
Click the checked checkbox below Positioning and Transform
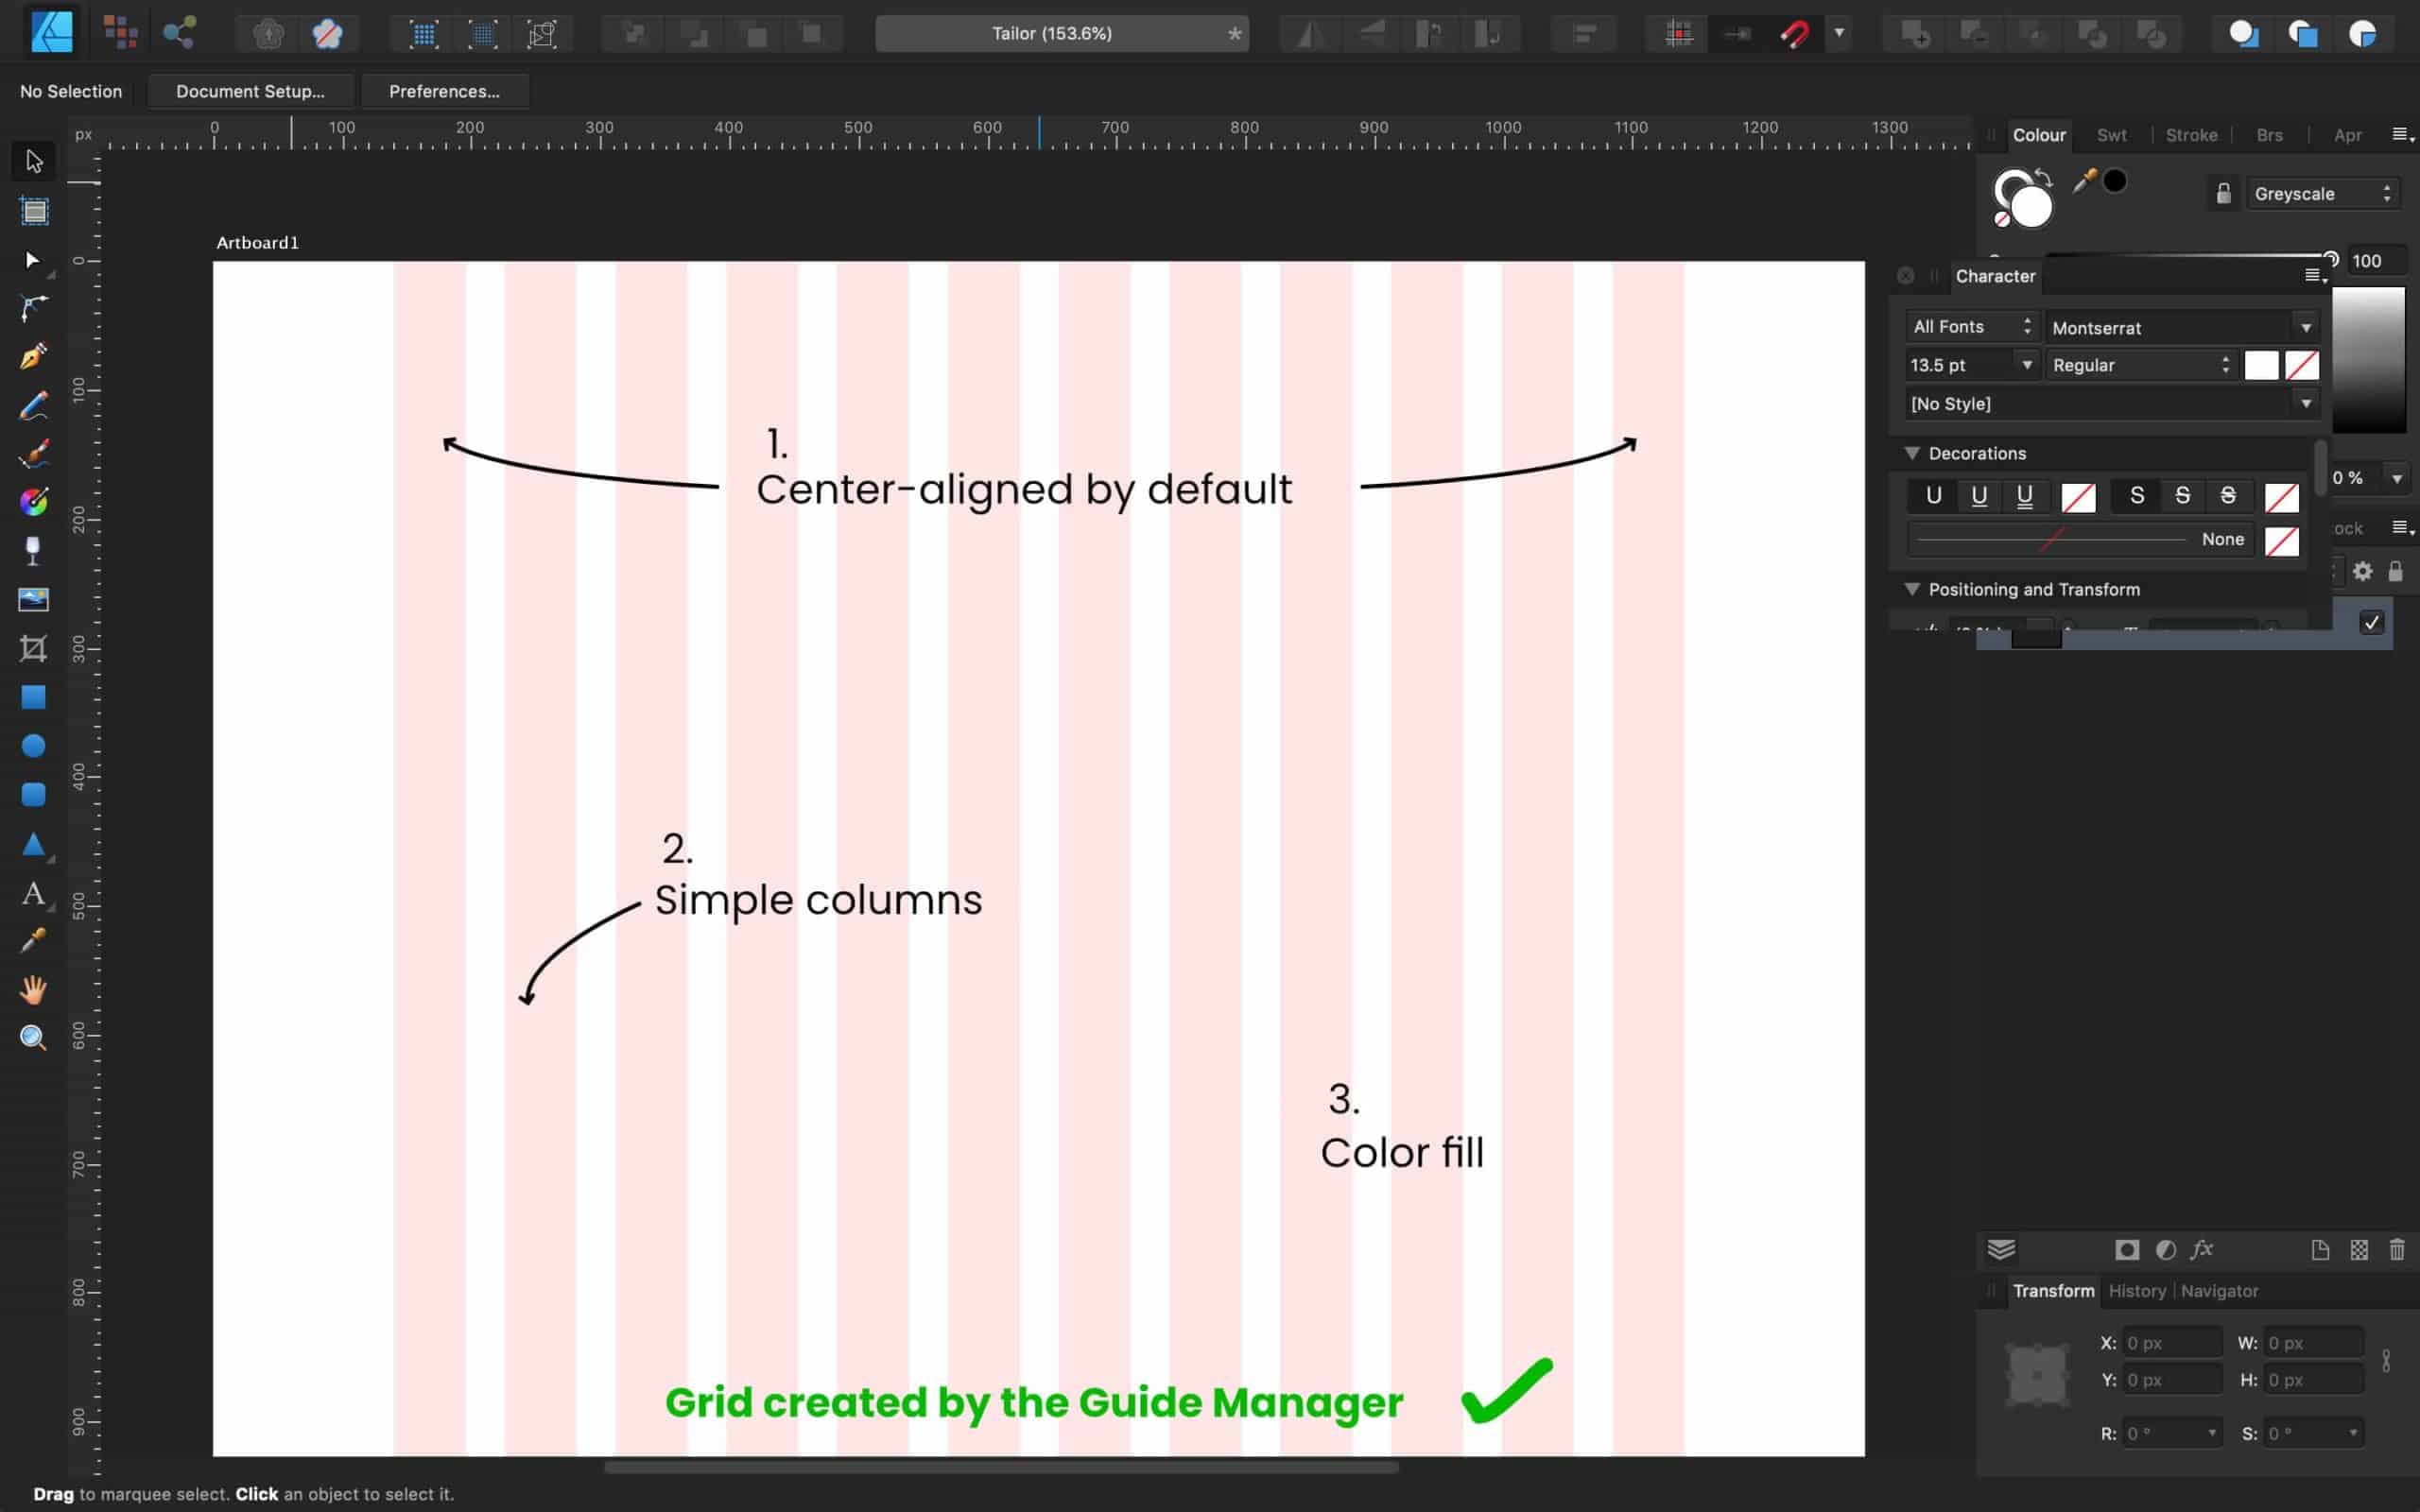click(2372, 622)
